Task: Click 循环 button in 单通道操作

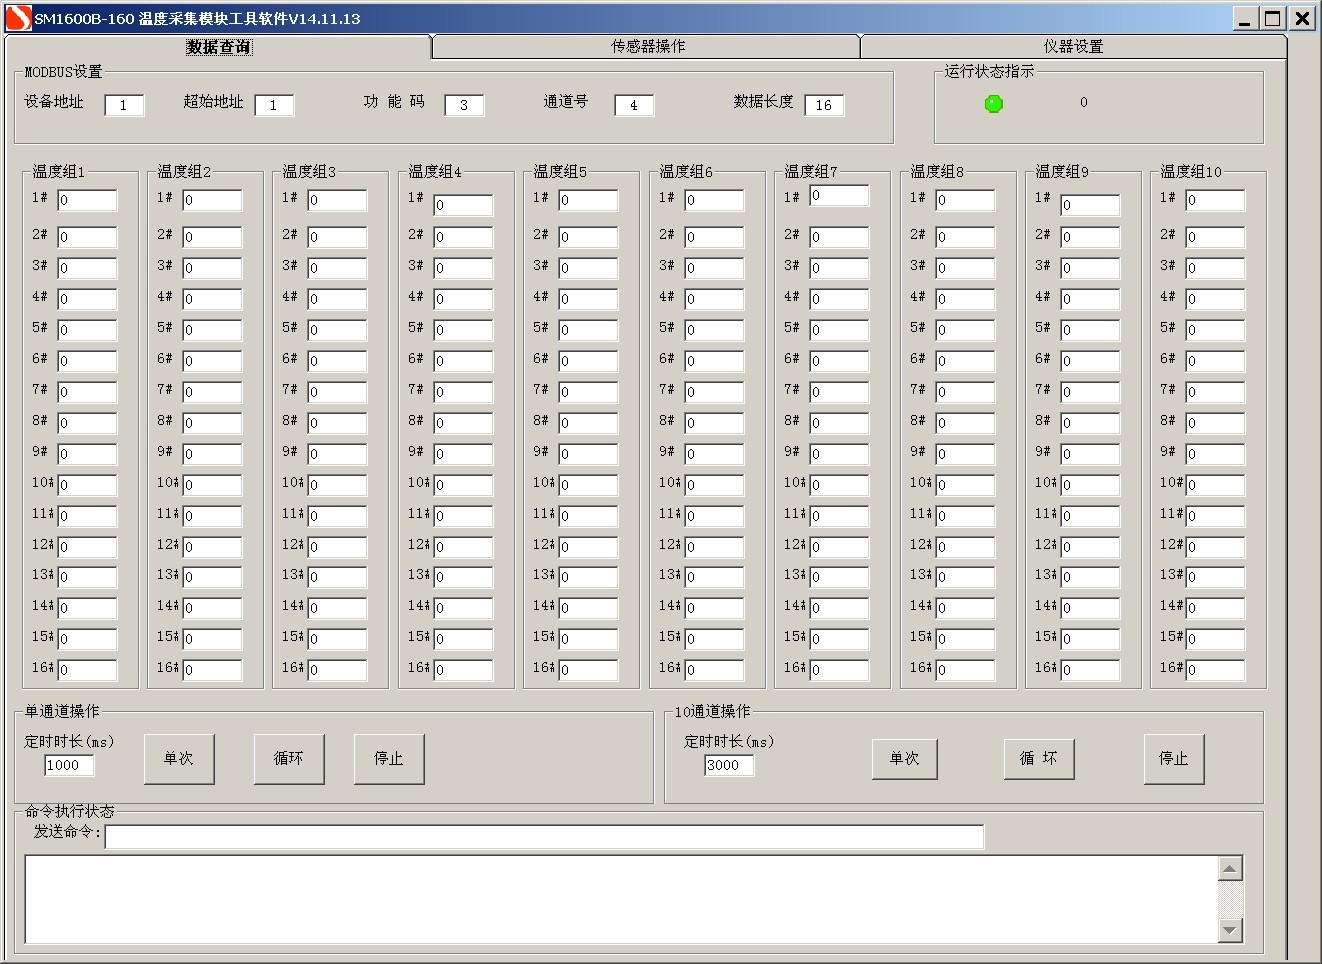Action: click(289, 759)
